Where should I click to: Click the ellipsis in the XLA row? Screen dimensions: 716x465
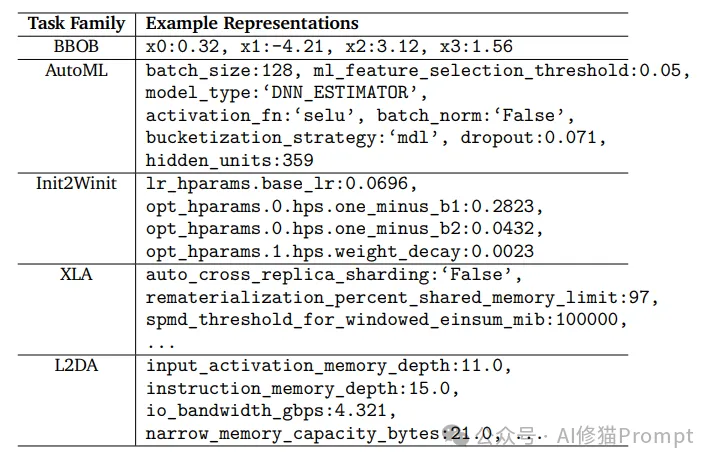pyautogui.click(x=161, y=346)
